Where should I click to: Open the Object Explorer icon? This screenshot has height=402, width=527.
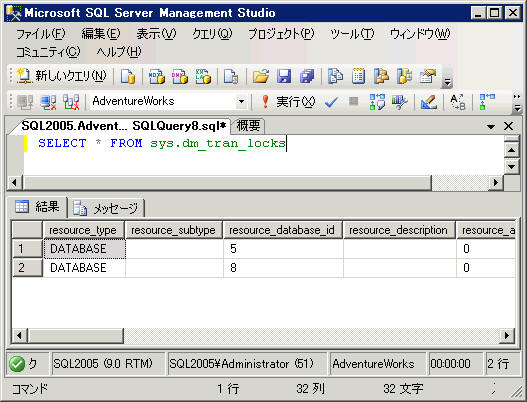click(x=381, y=76)
